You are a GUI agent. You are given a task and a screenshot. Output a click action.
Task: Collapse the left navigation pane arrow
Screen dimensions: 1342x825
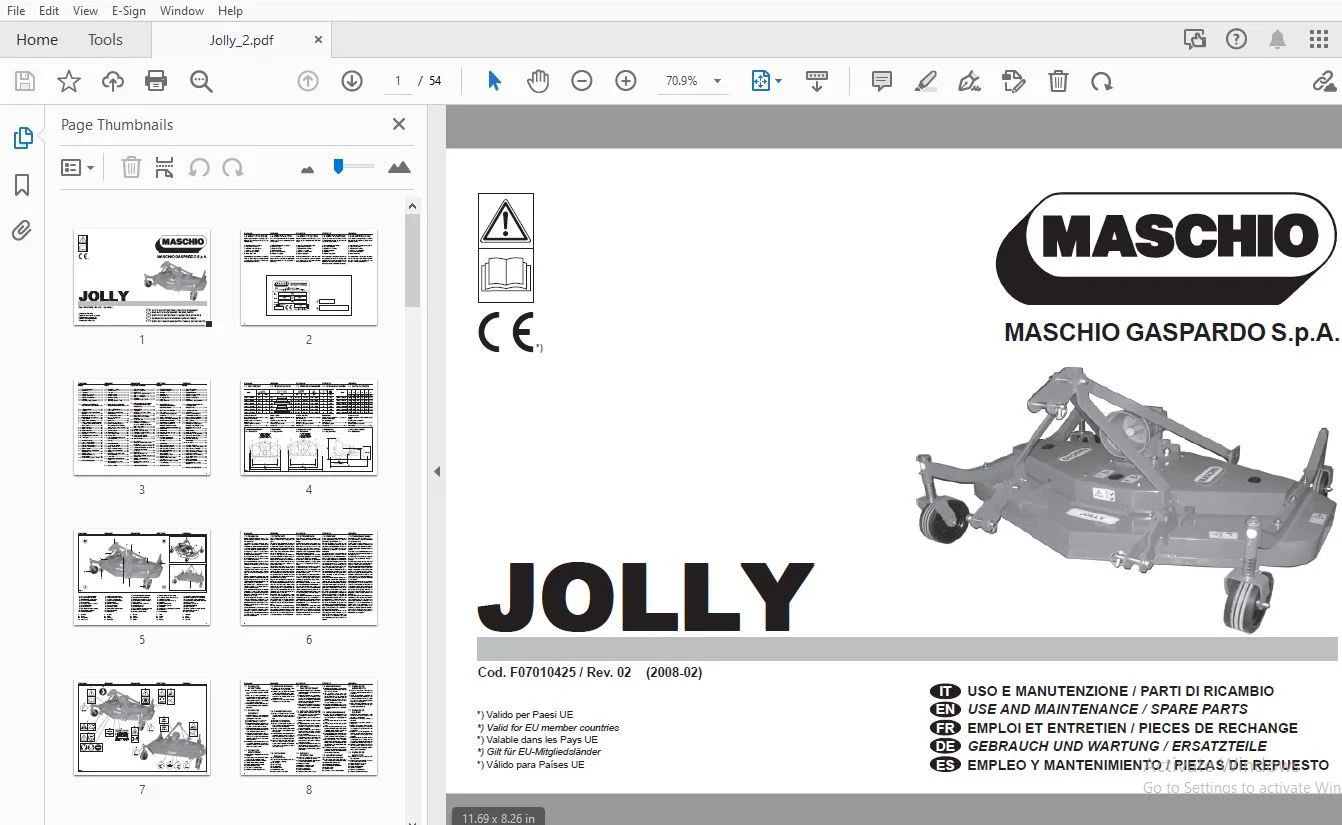point(436,471)
